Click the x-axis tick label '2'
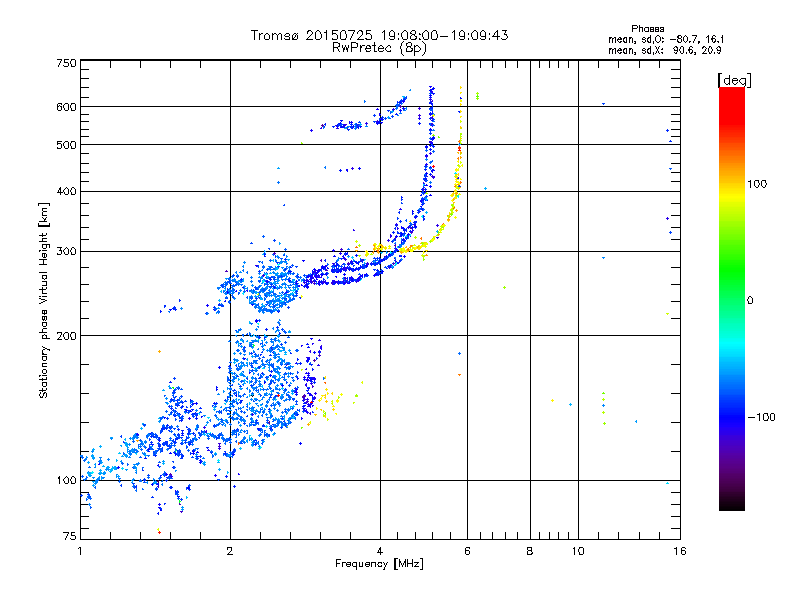 [230, 551]
